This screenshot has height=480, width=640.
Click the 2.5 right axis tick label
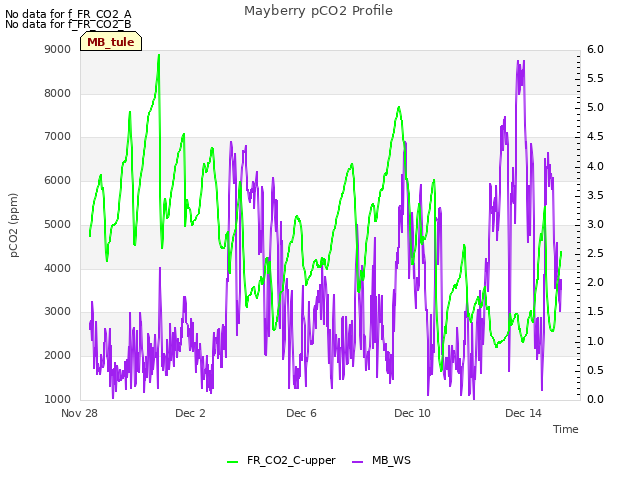point(595,253)
